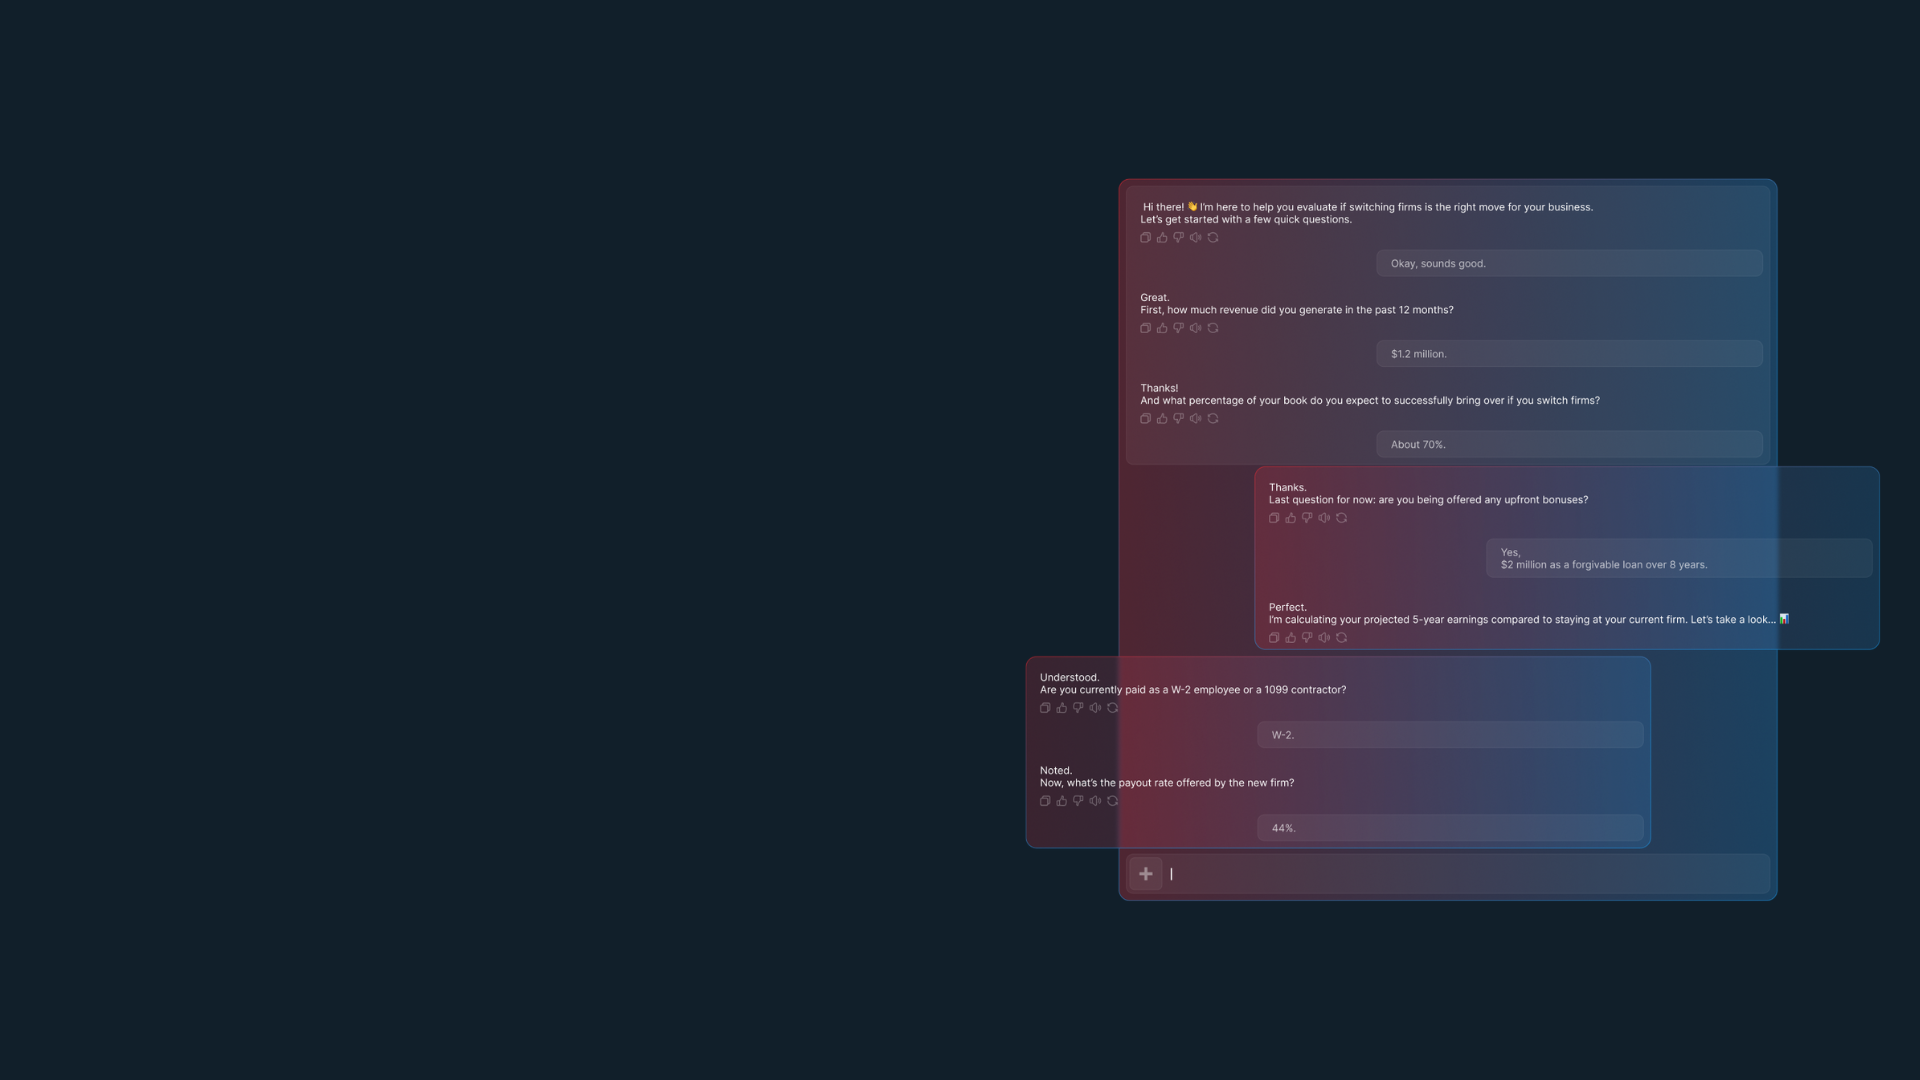Select the 'Okay, sounds good.' reply bubble
The height and width of the screenshot is (1080, 1920).
point(1568,264)
